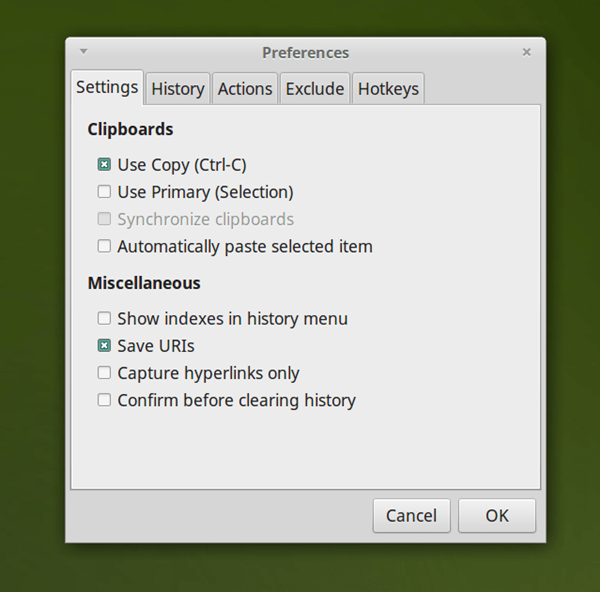This screenshot has width=600, height=592.
Task: Turn on Show indexes in history menu
Action: point(104,319)
